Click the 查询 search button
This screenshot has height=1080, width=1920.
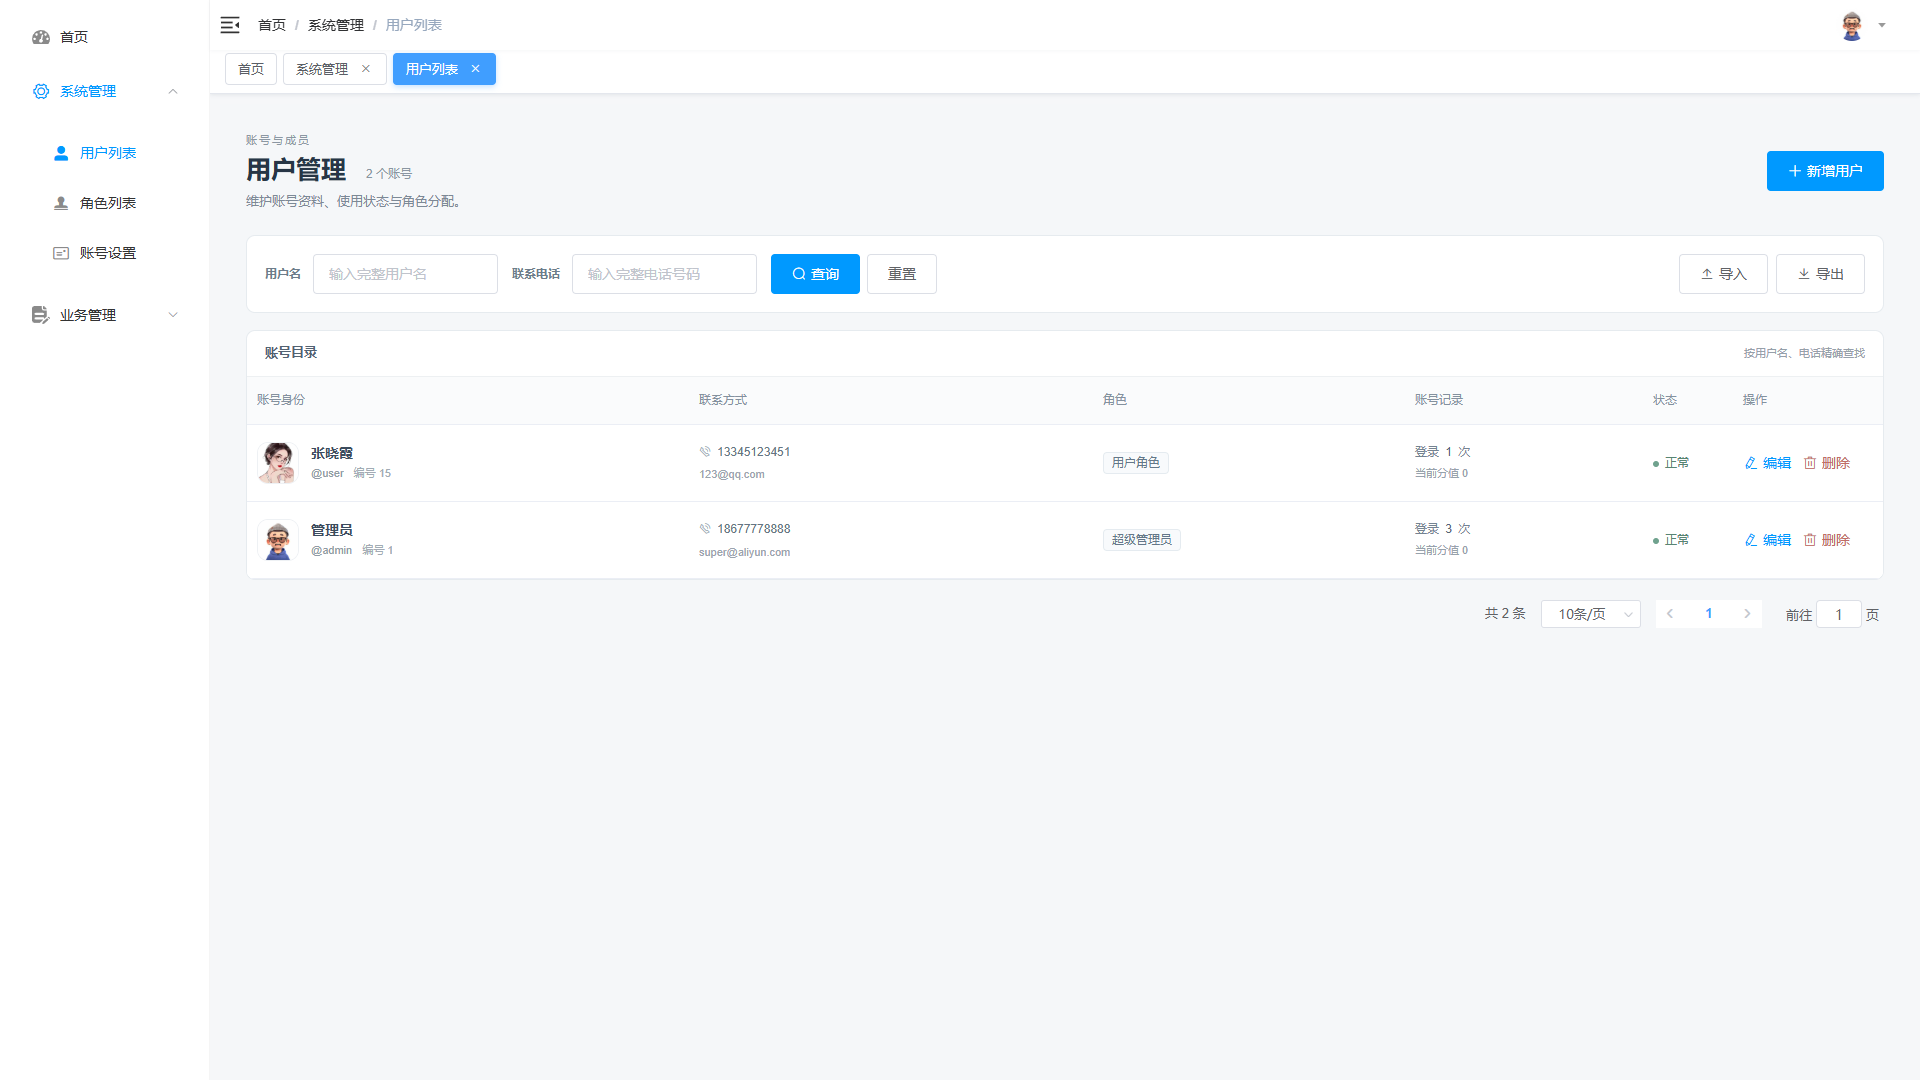tap(815, 274)
